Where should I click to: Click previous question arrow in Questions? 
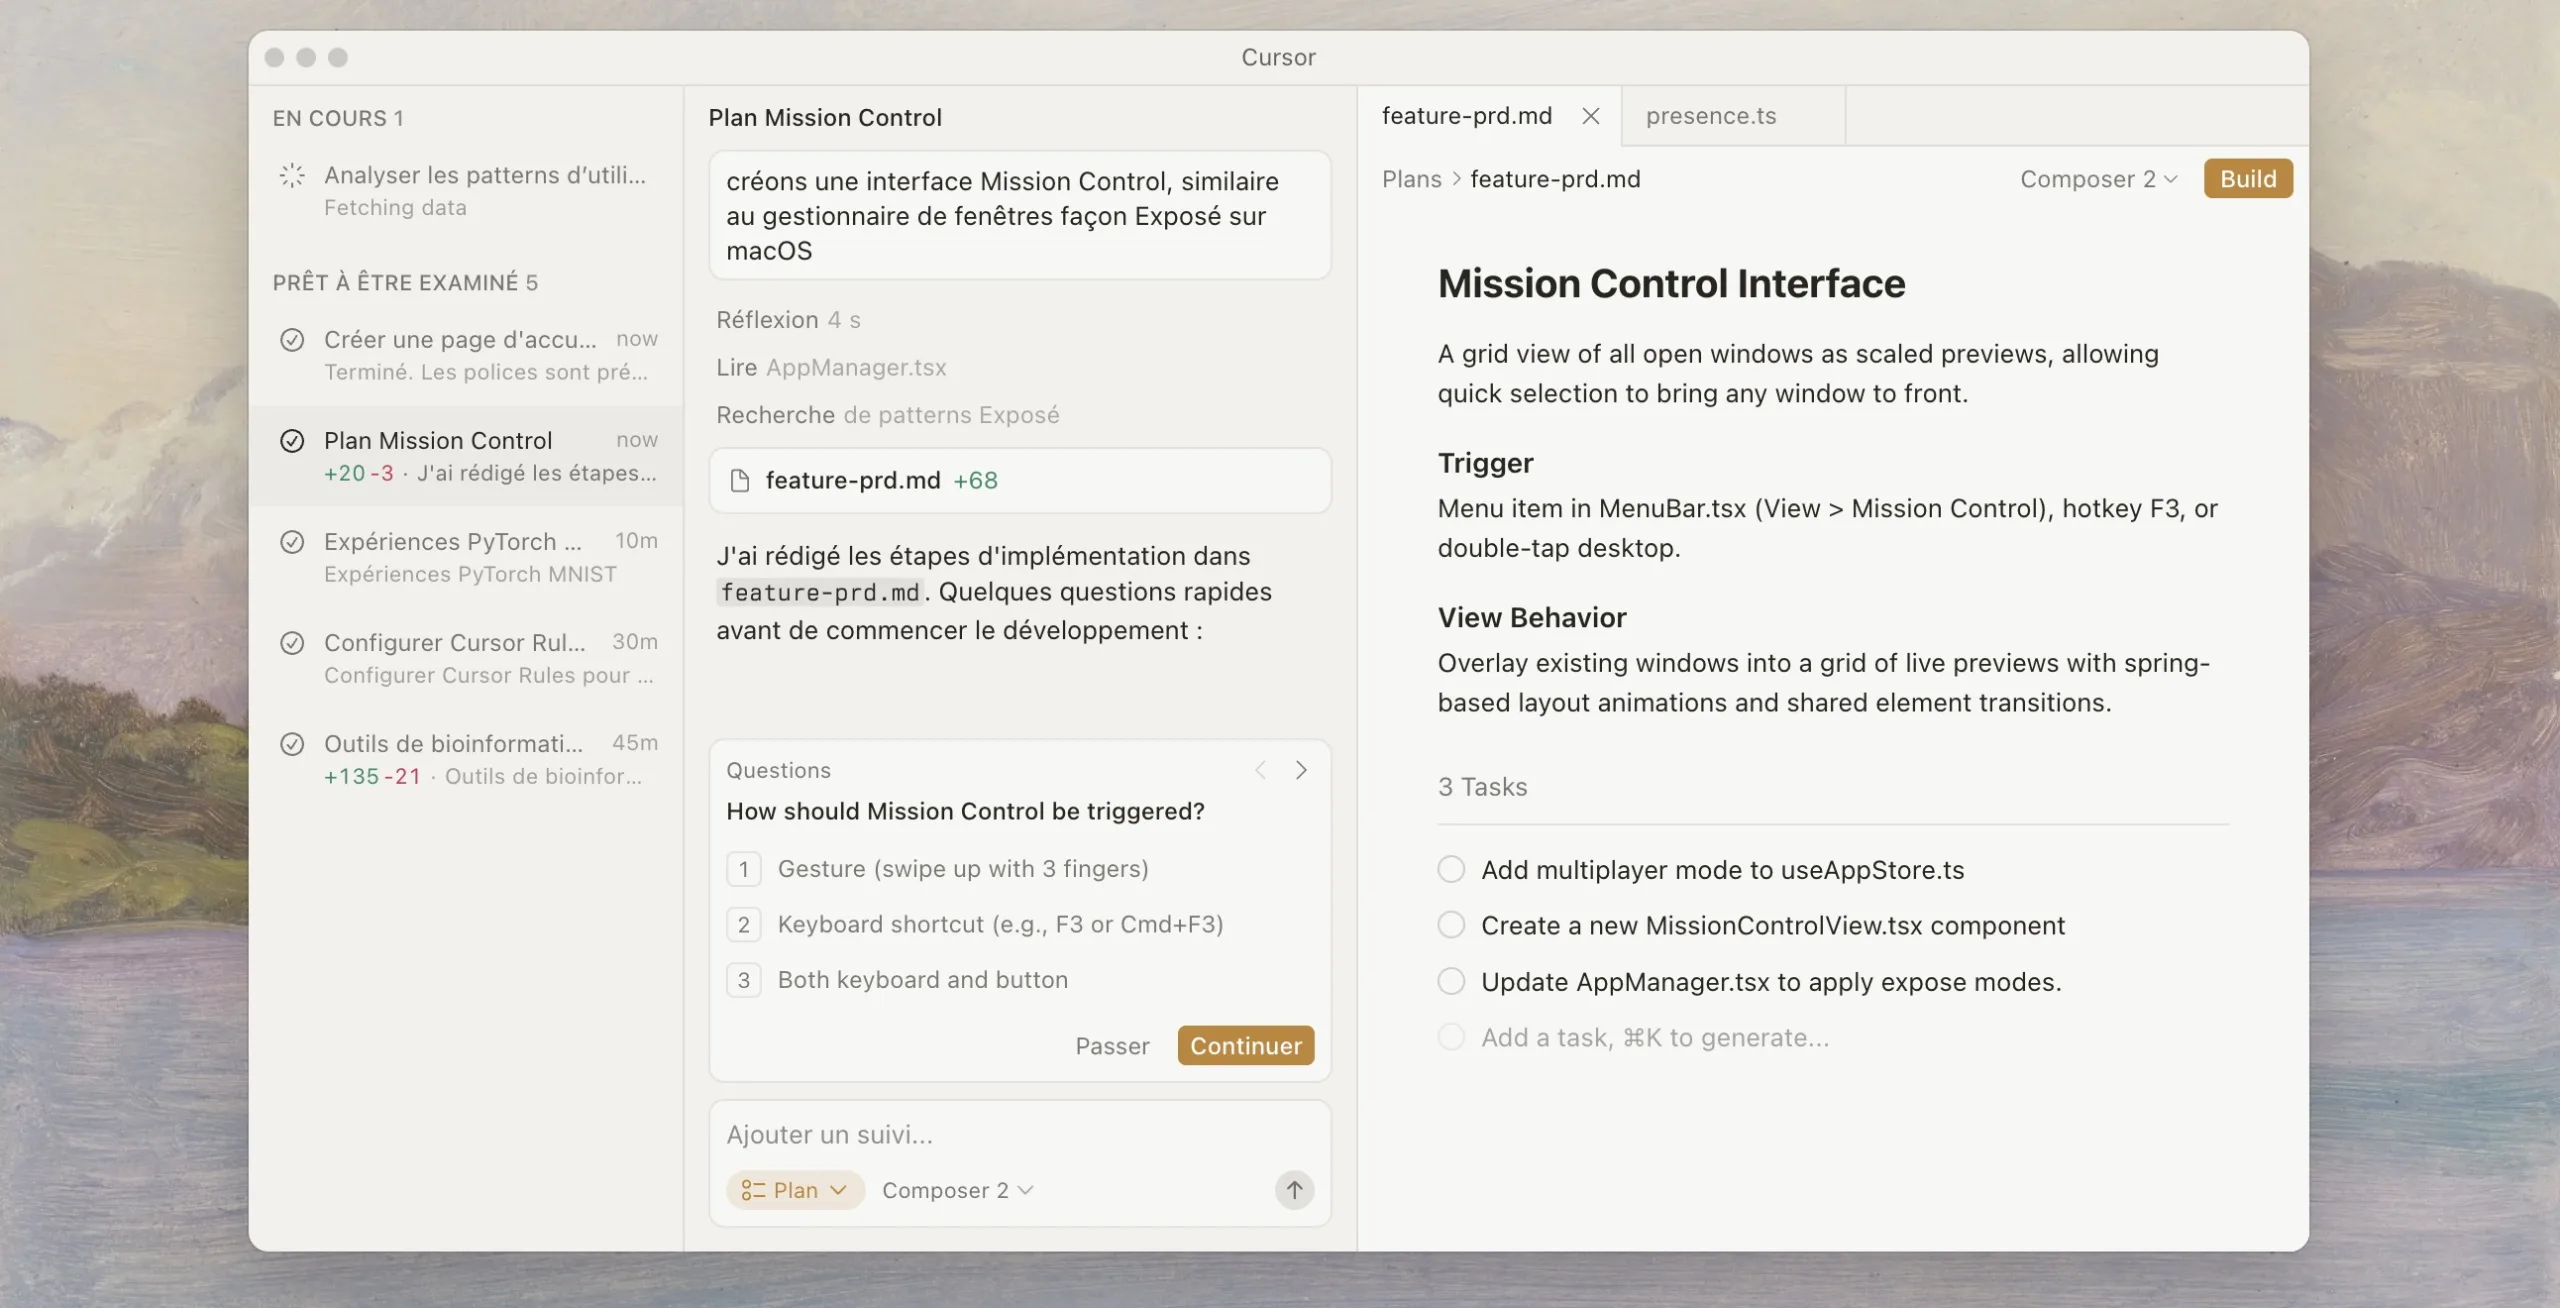pyautogui.click(x=1260, y=770)
